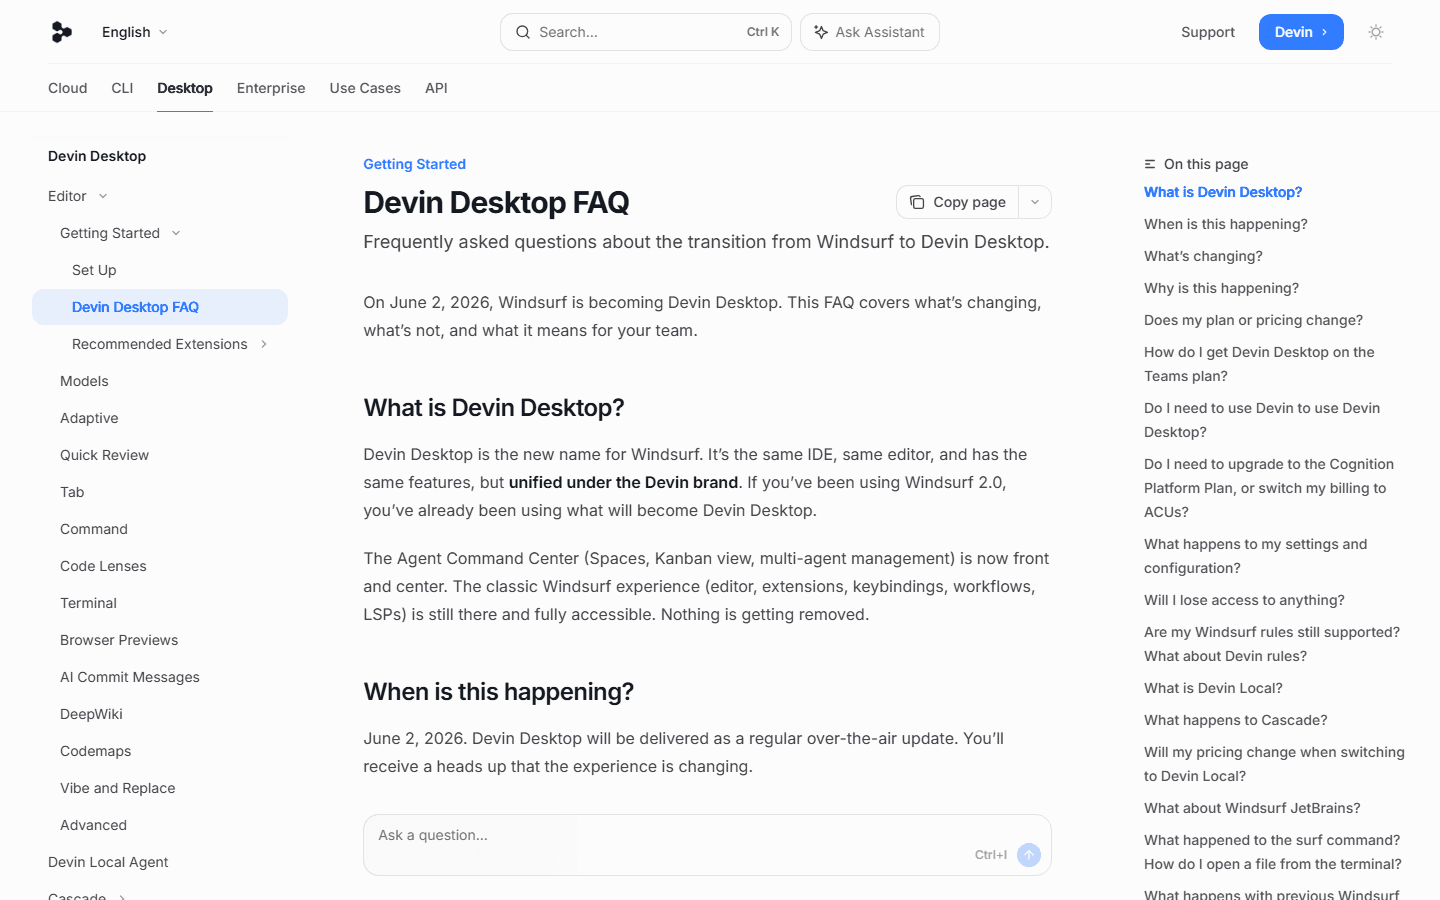Click the blue Devin button

[x=1301, y=32]
